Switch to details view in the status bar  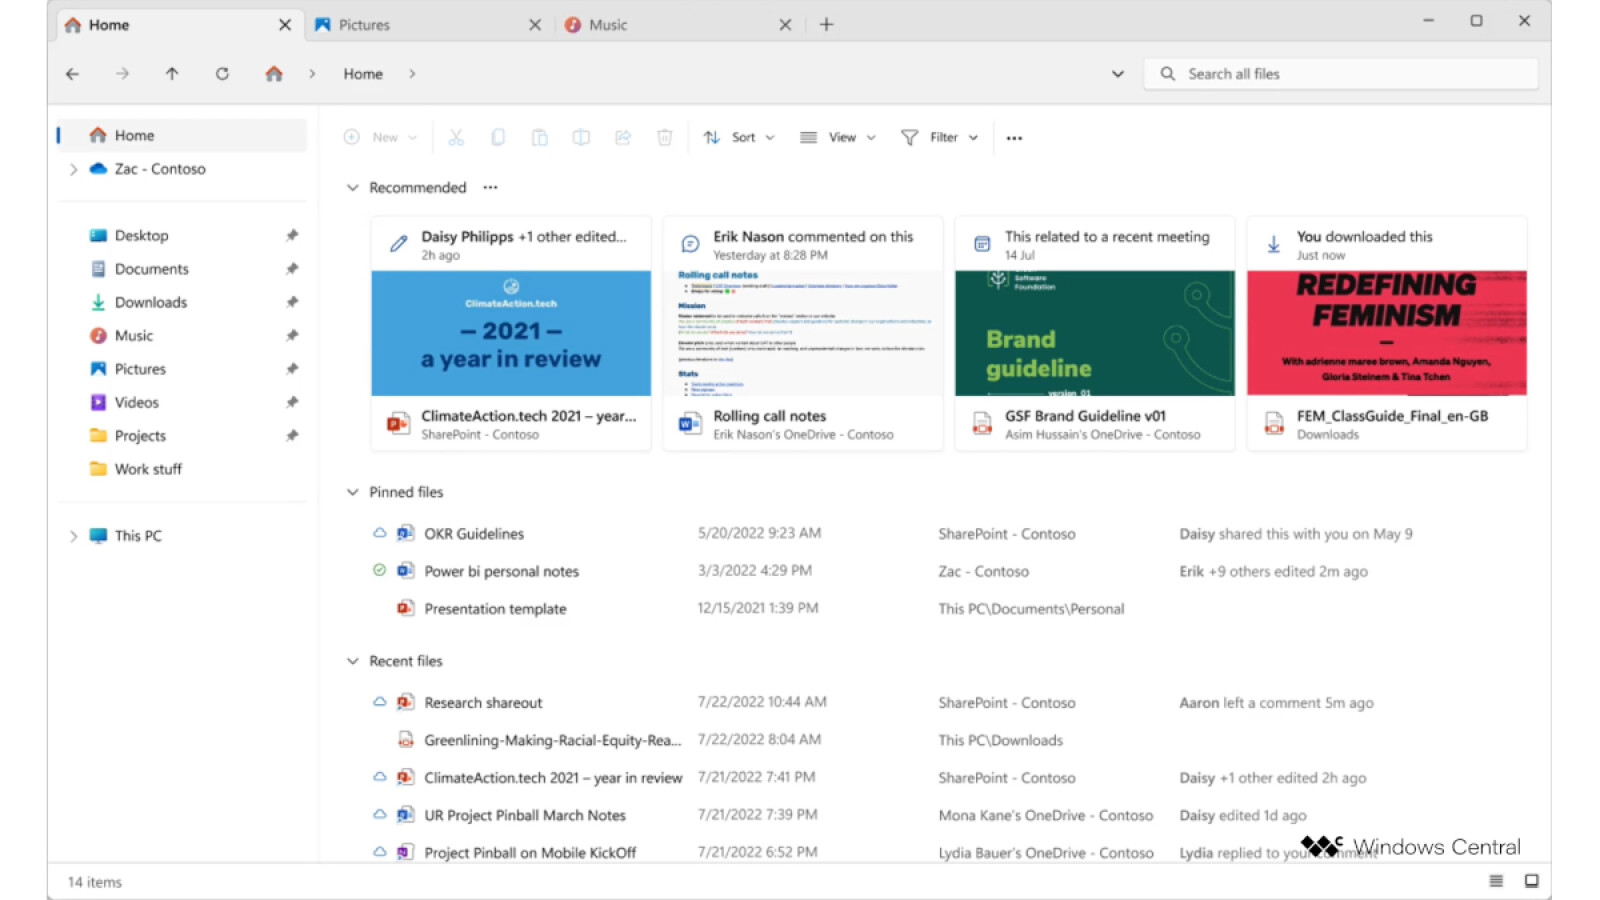click(1495, 881)
